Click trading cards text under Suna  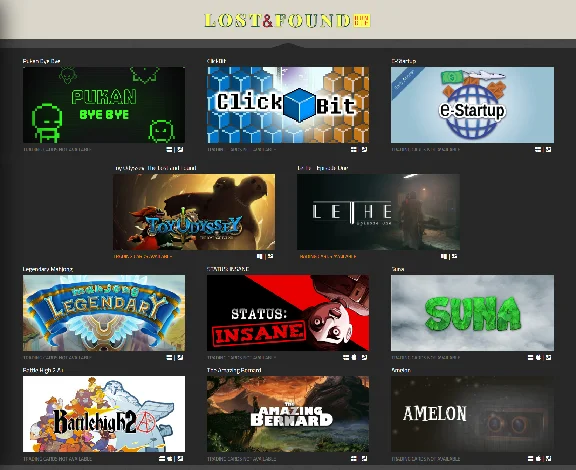click(425, 357)
